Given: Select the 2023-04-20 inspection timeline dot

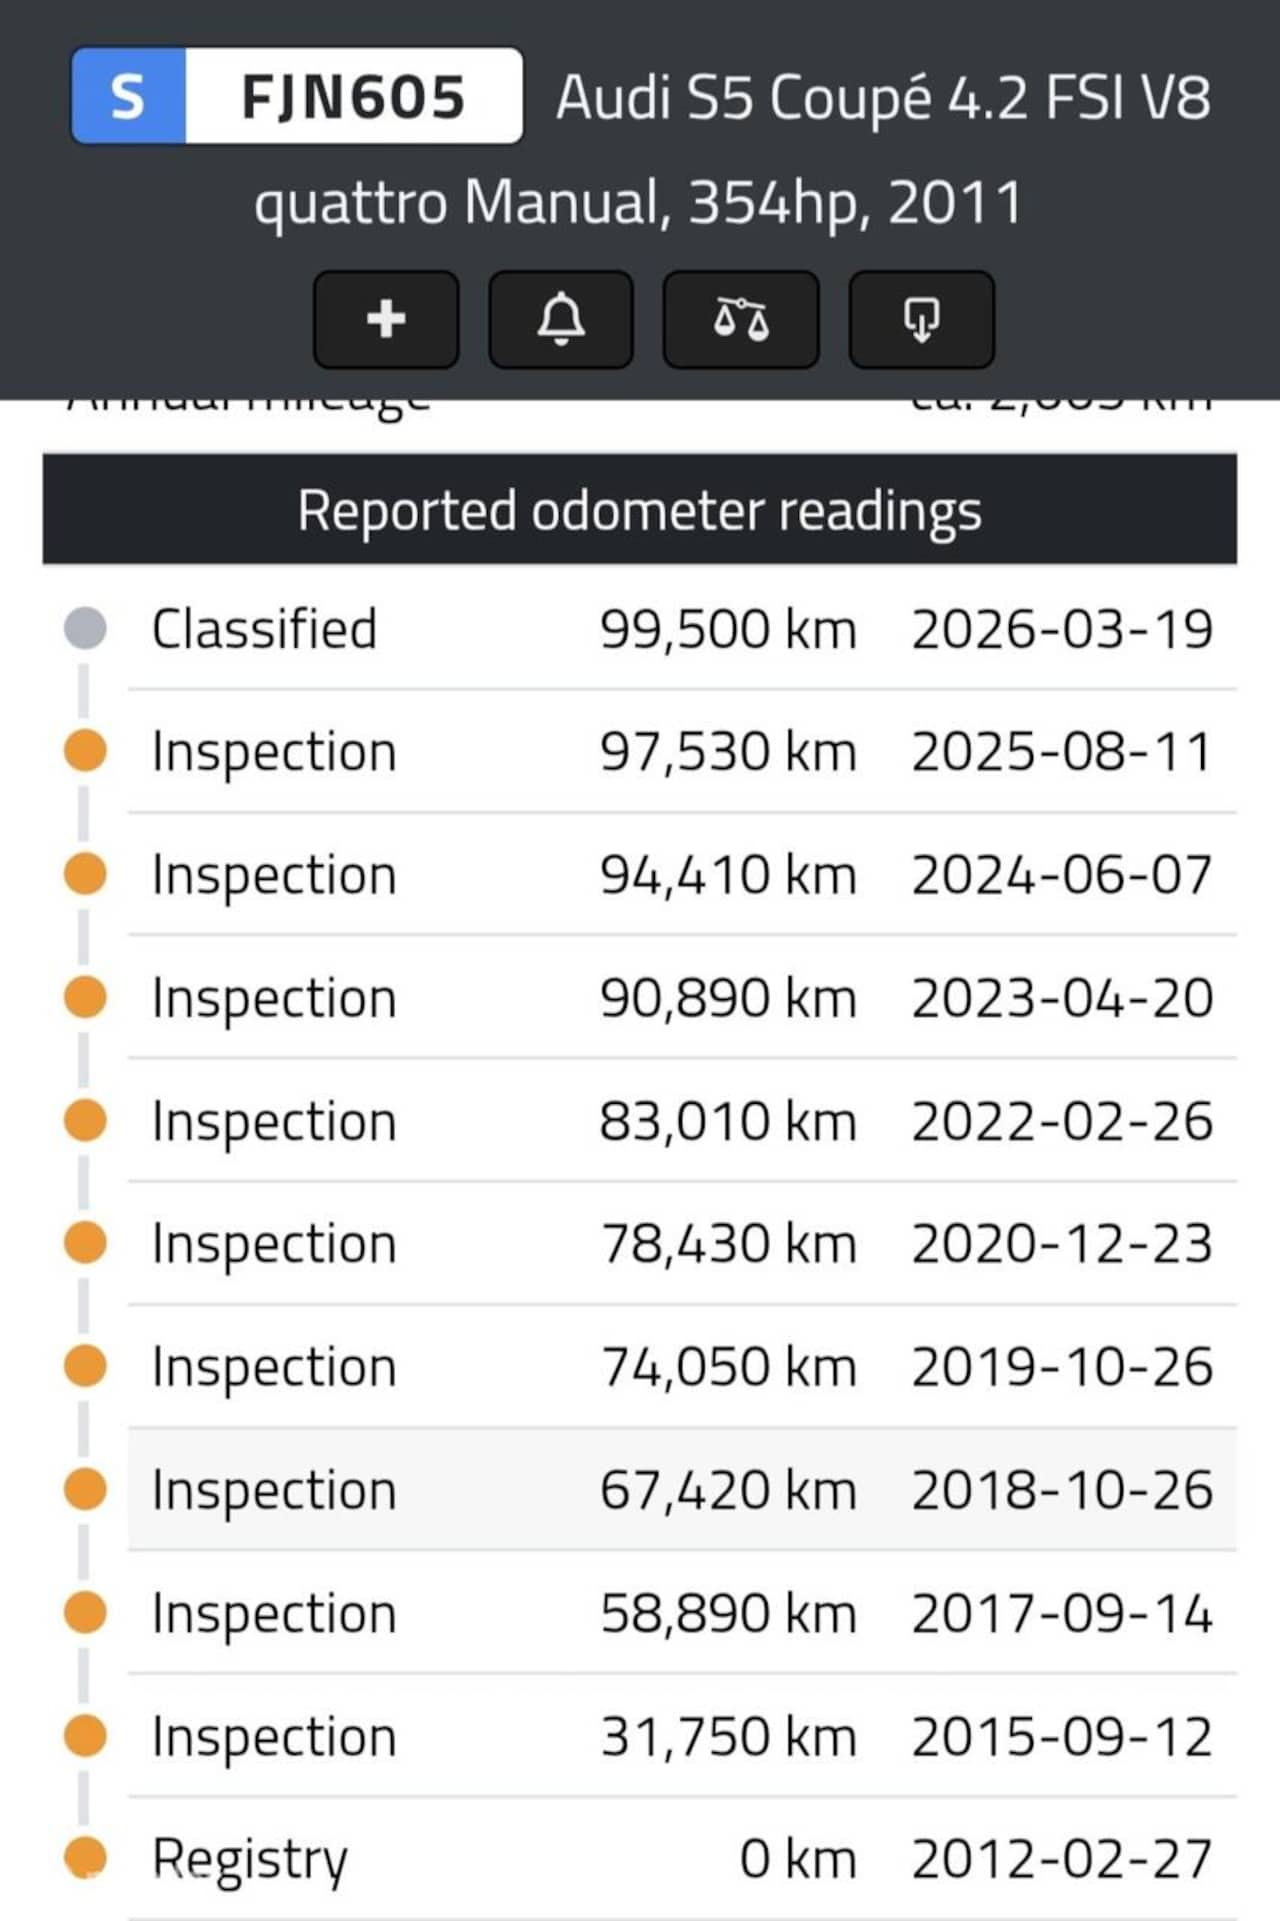Looking at the screenshot, I should click(85, 997).
